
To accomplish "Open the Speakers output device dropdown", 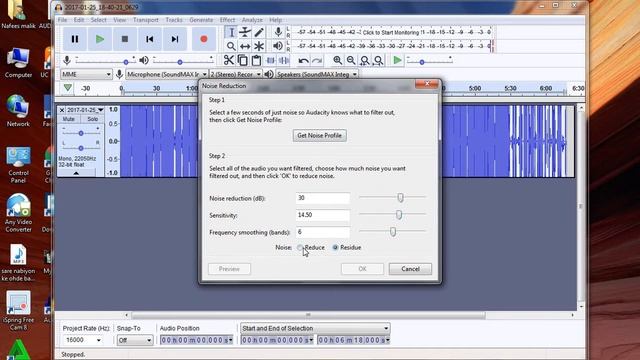I will click(317, 74).
